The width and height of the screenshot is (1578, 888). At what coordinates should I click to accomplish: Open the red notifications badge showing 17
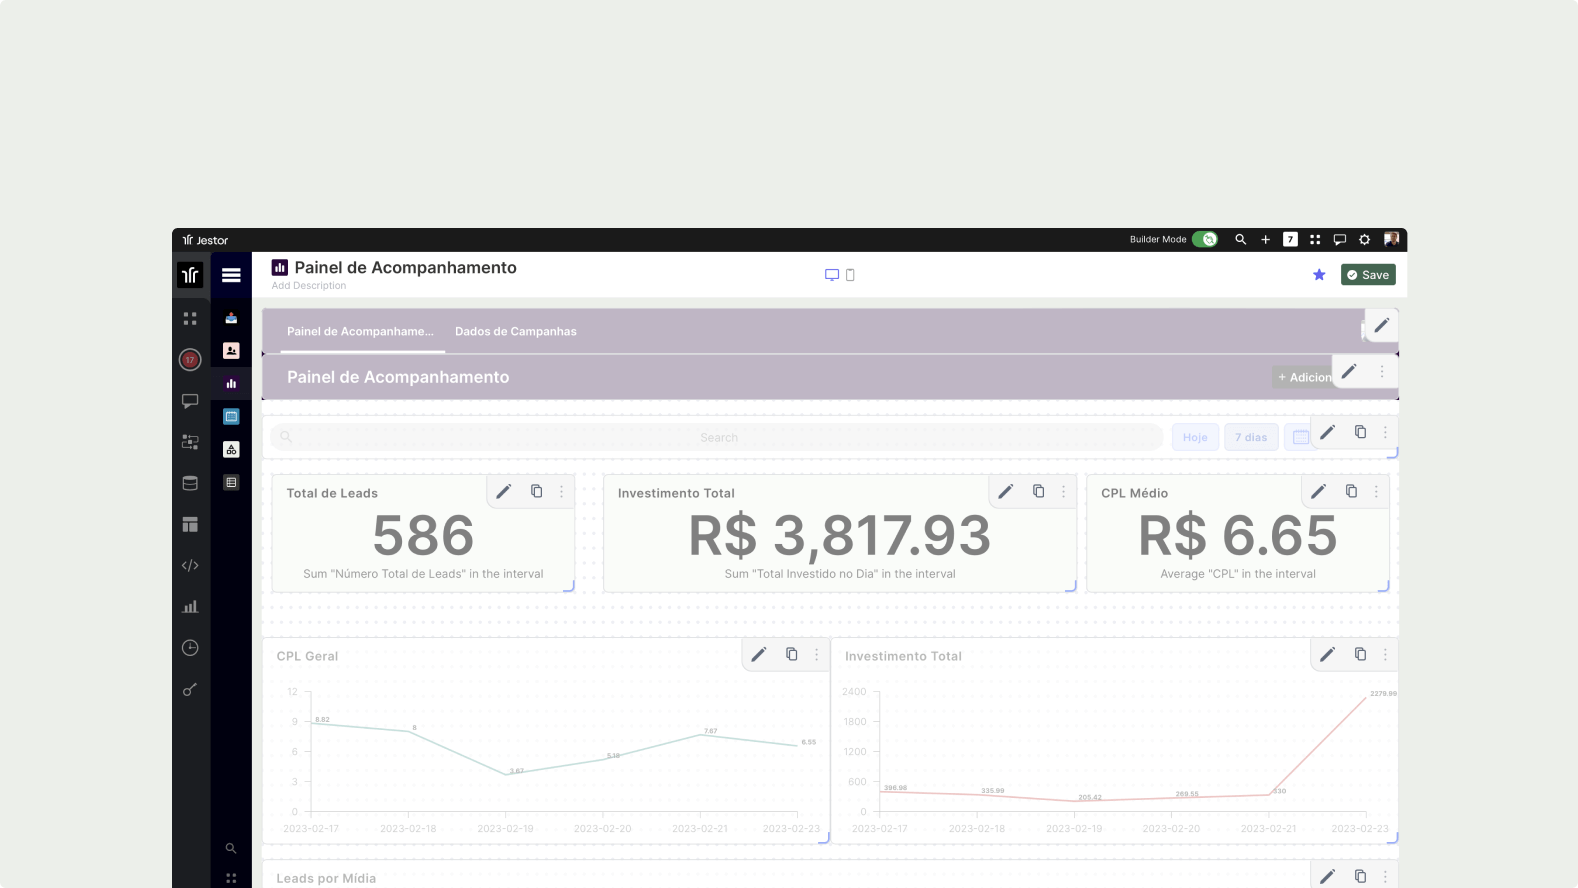(x=190, y=360)
